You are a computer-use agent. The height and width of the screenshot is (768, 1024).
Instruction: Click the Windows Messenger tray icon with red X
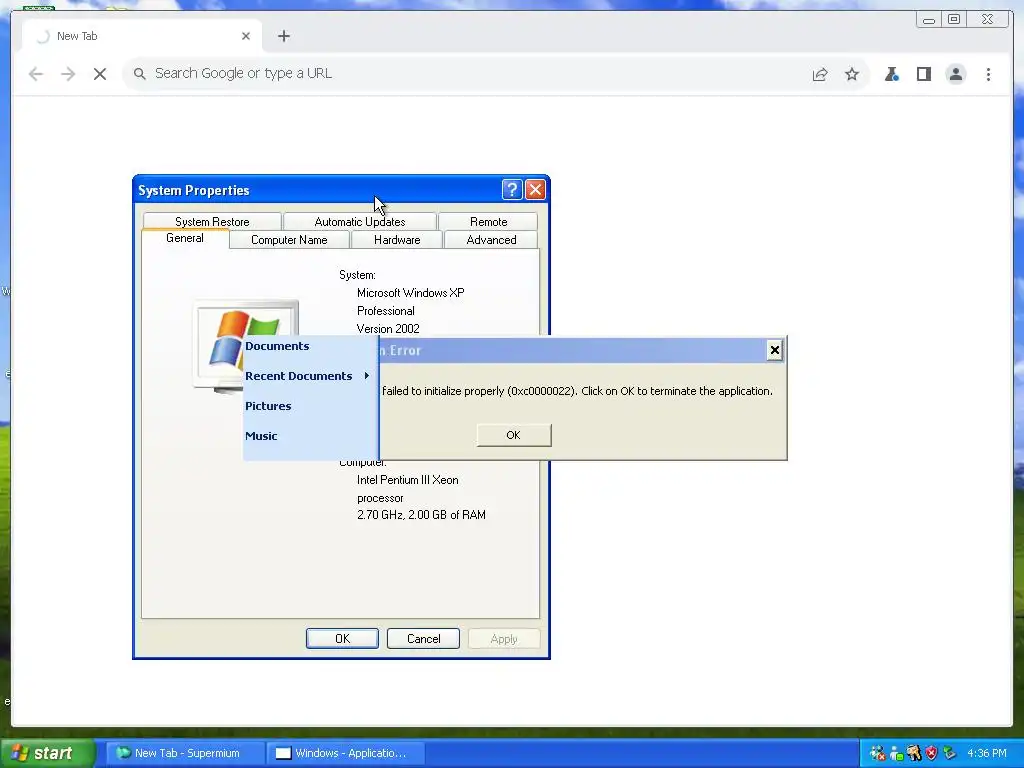click(877, 753)
